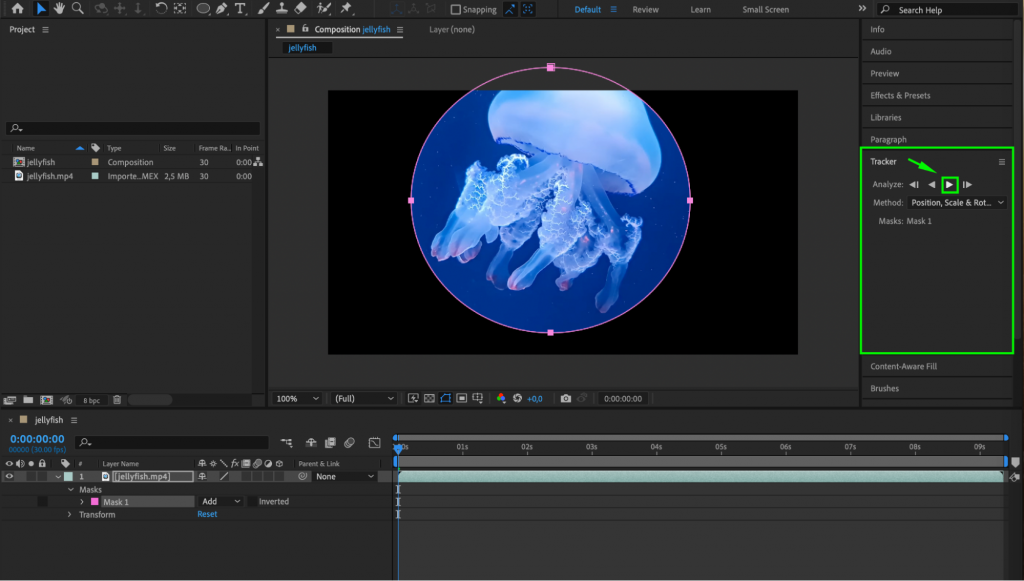Expand the Transform properties group
1024x581 pixels.
pos(69,513)
